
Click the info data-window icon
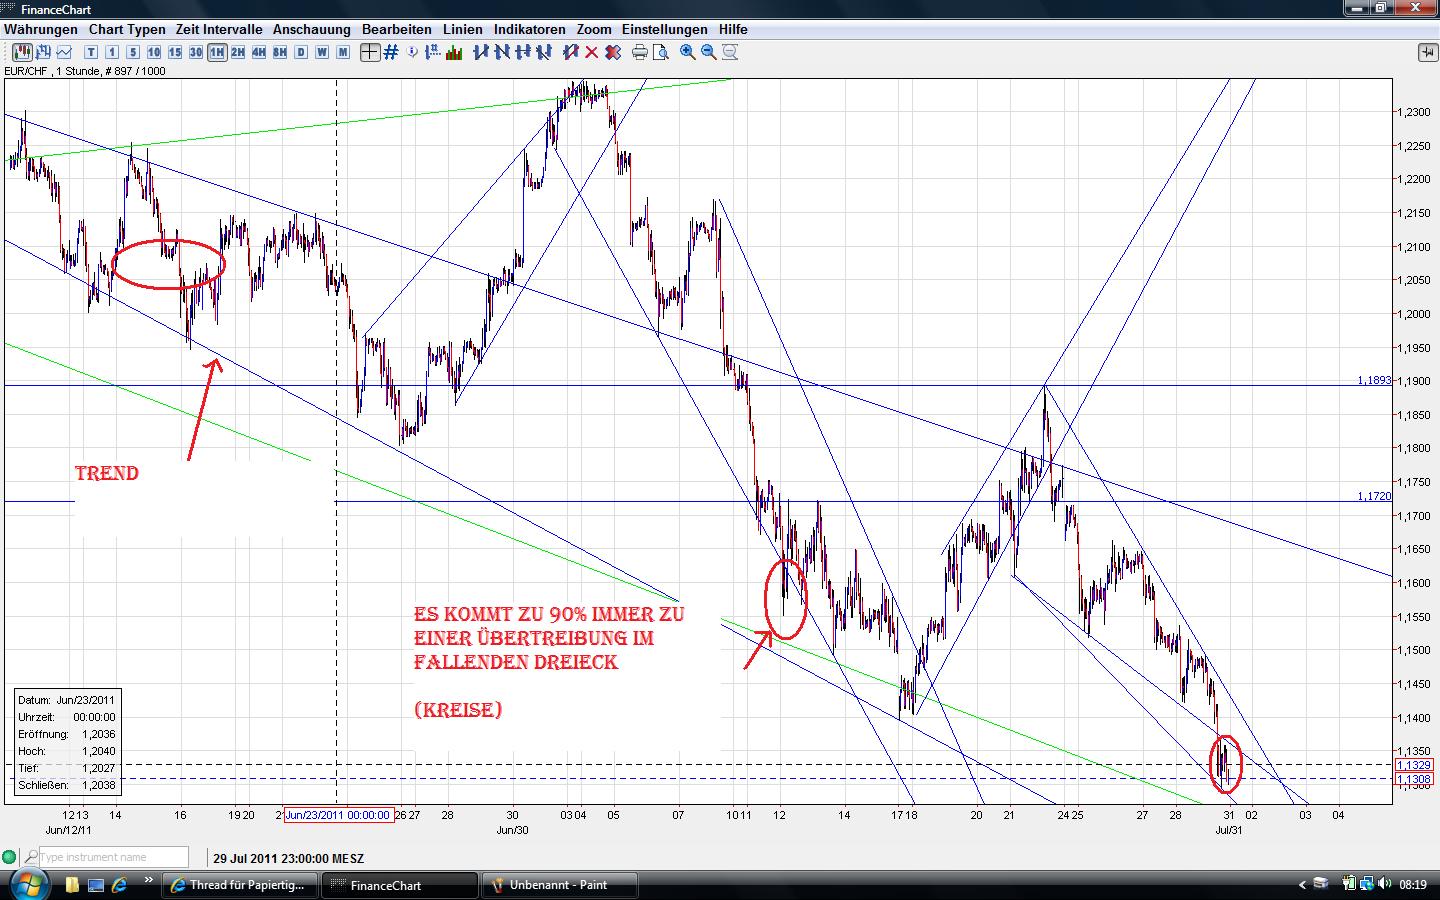[x=413, y=52]
